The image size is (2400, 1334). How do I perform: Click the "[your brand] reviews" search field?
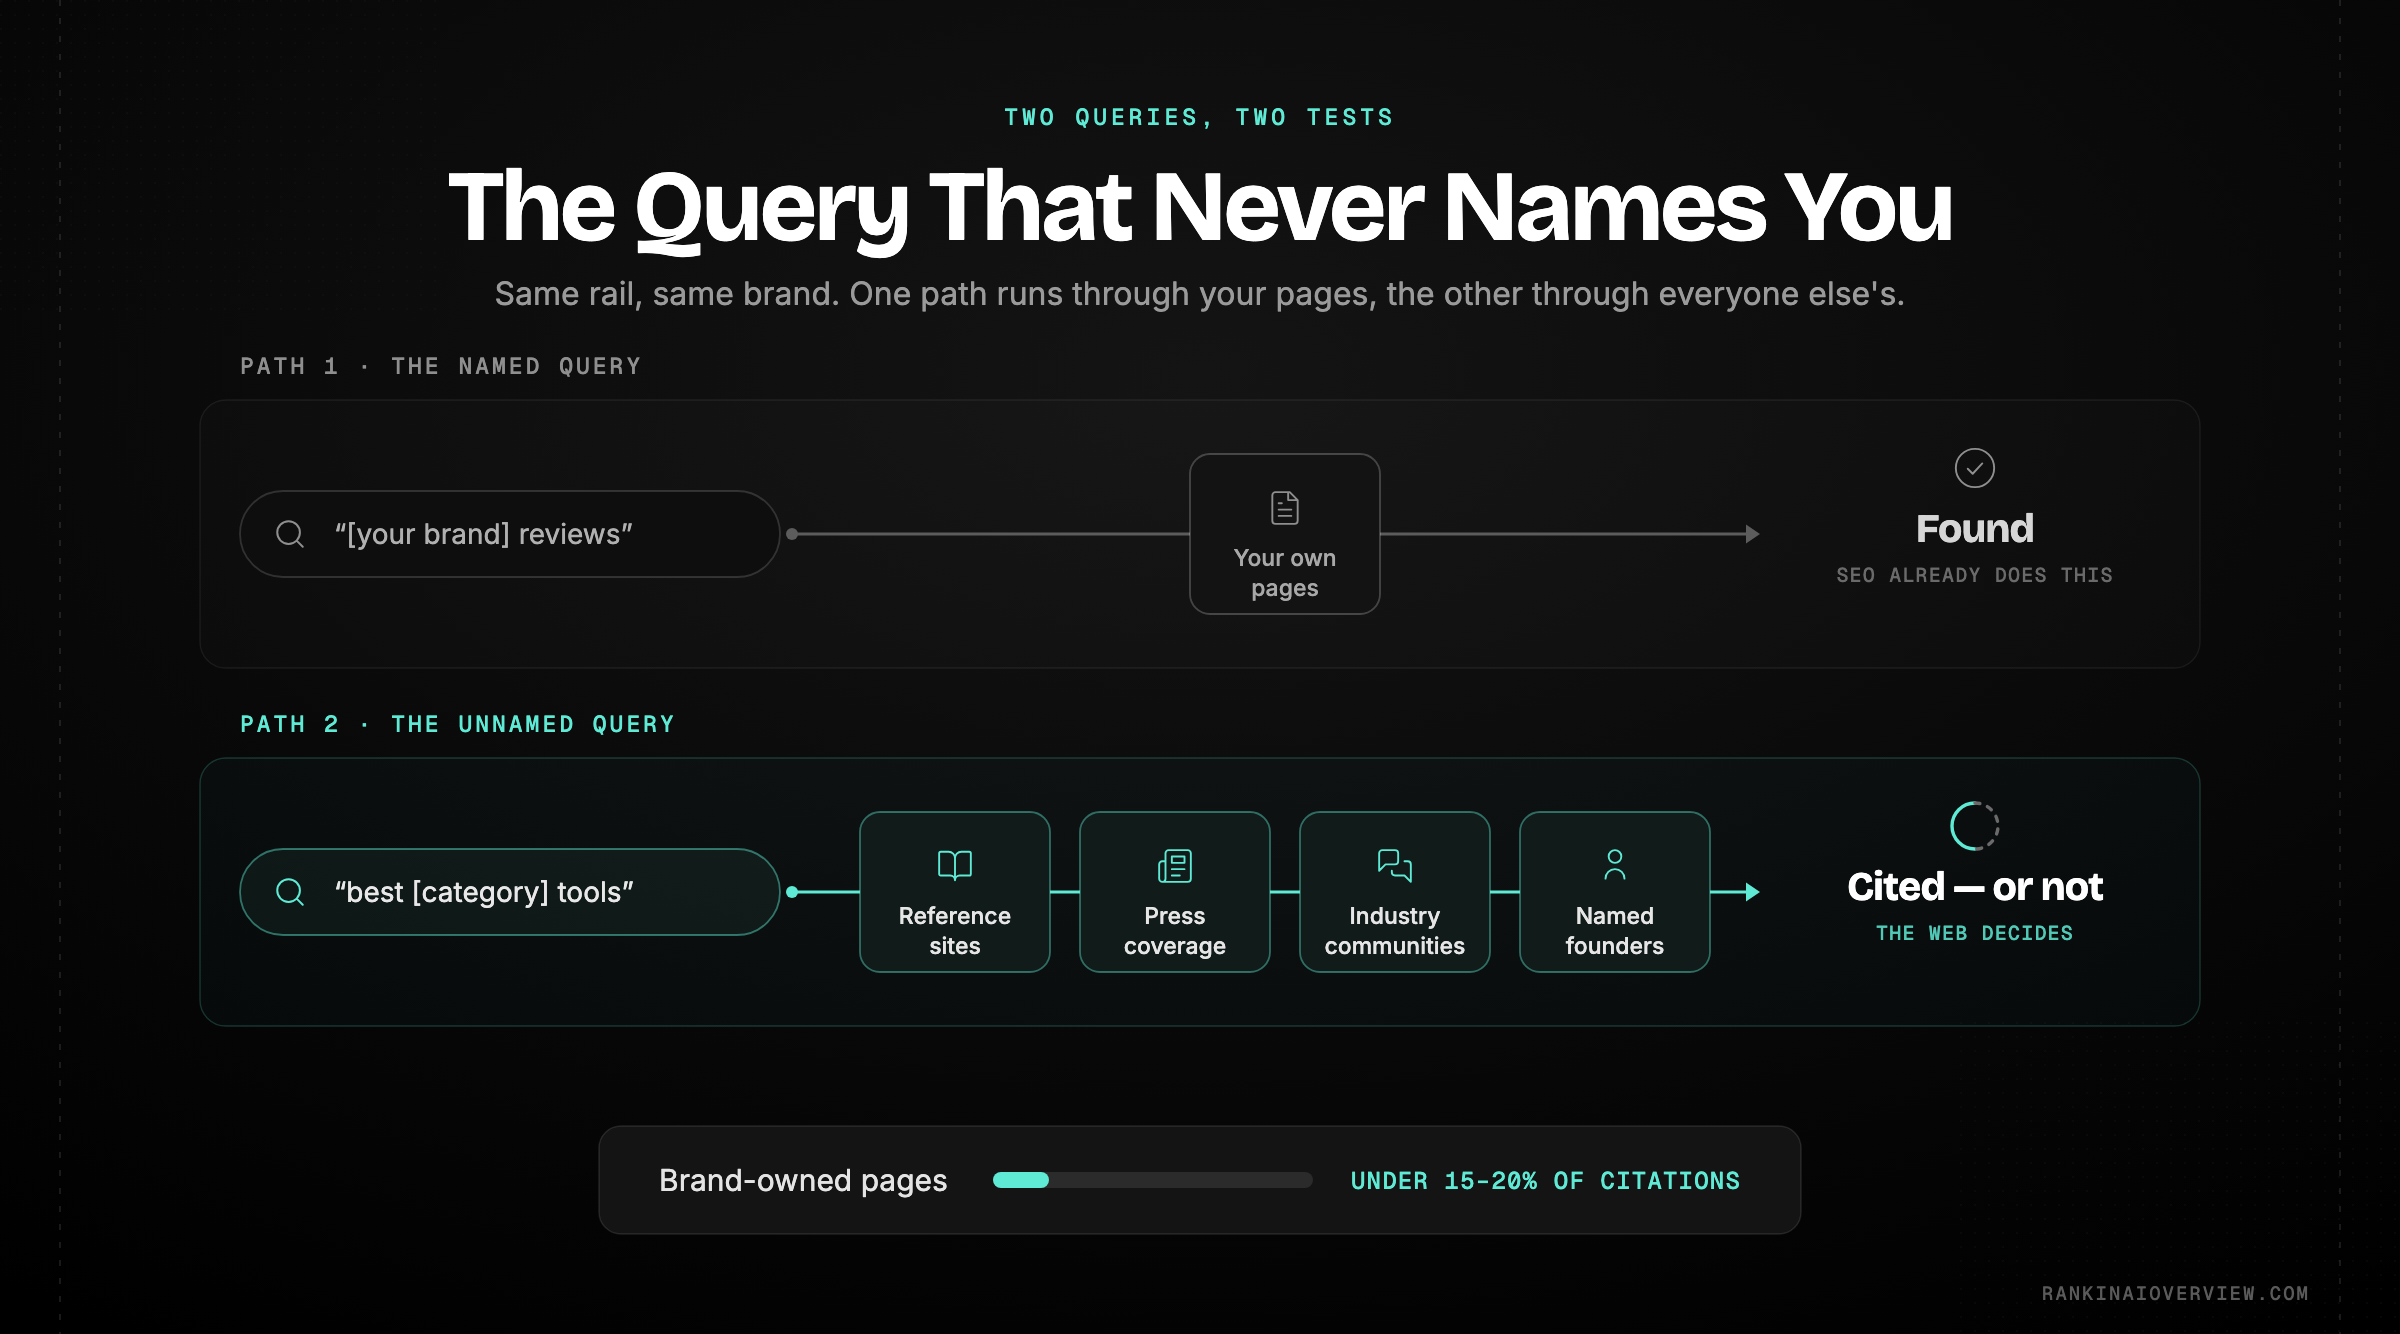pyautogui.click(x=510, y=534)
